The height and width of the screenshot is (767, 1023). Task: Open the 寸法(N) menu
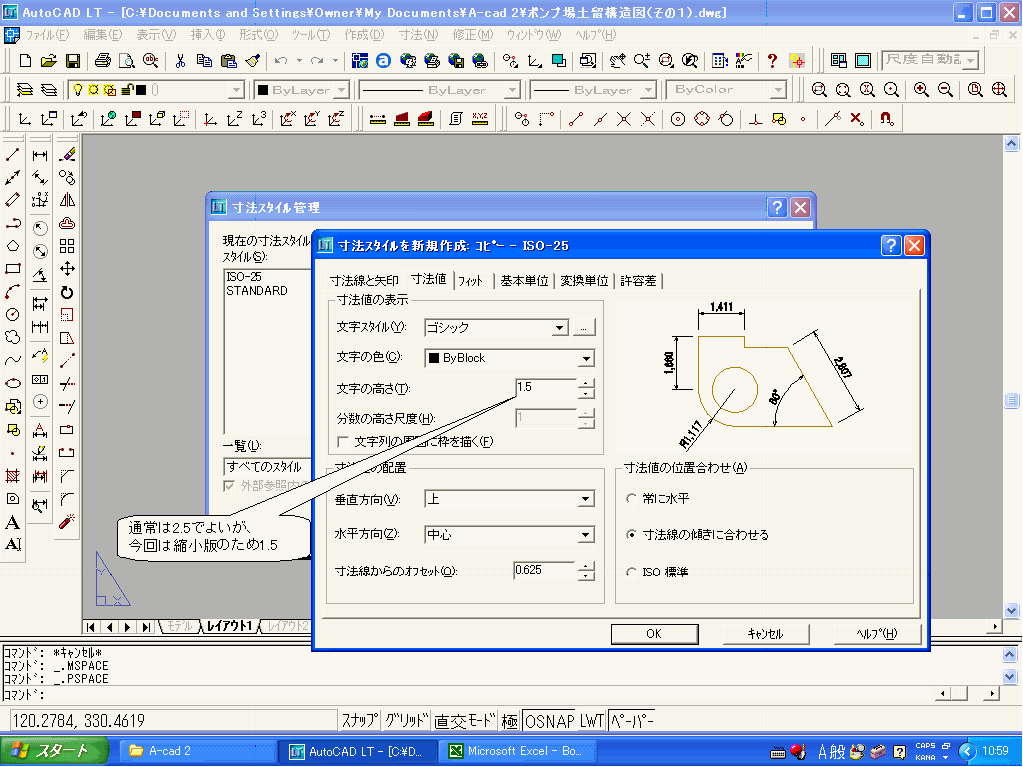click(x=418, y=35)
